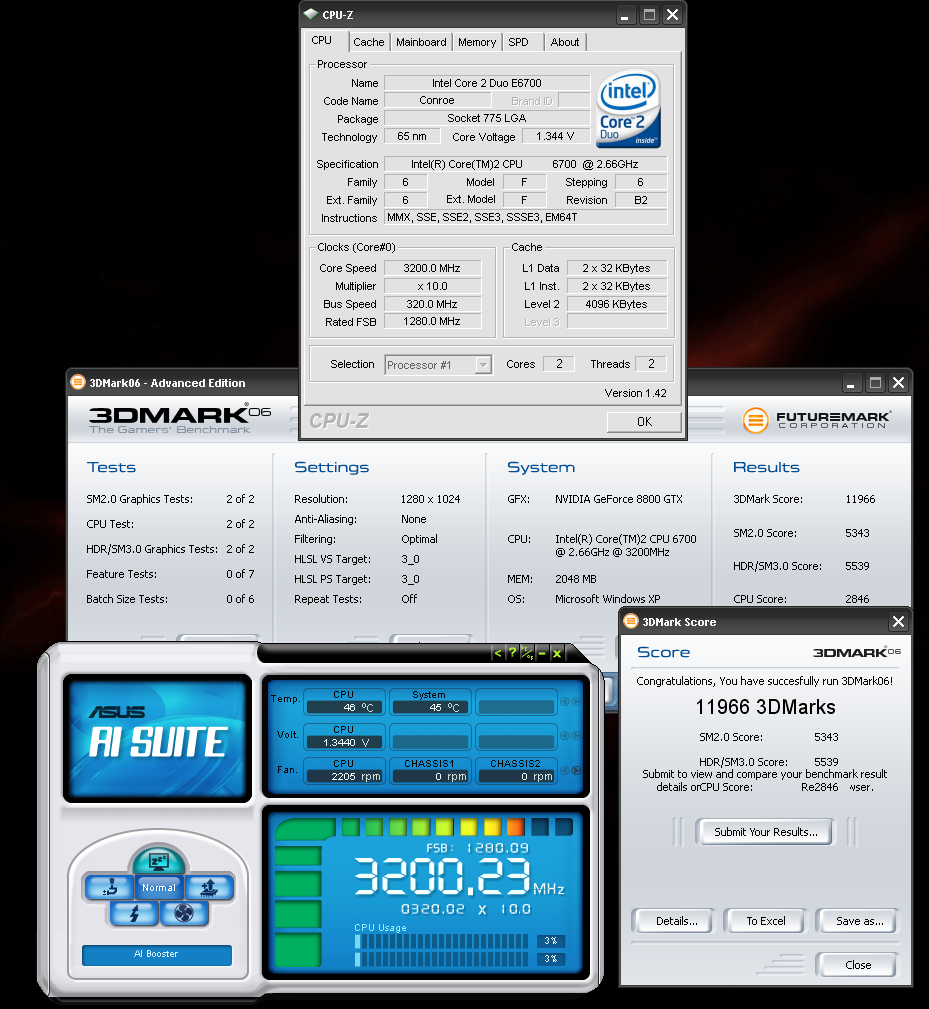Click the Normal mode button in AI Suite
Screen dimensions: 929x1009
159,887
